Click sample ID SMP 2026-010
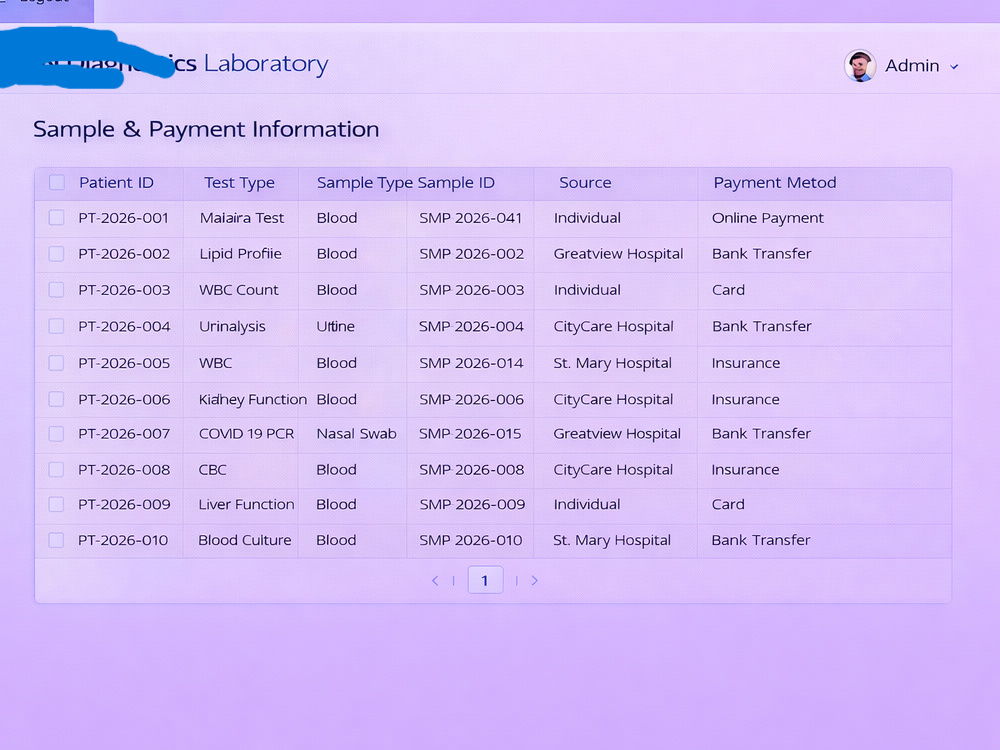This screenshot has height=750, width=1000. (x=471, y=540)
